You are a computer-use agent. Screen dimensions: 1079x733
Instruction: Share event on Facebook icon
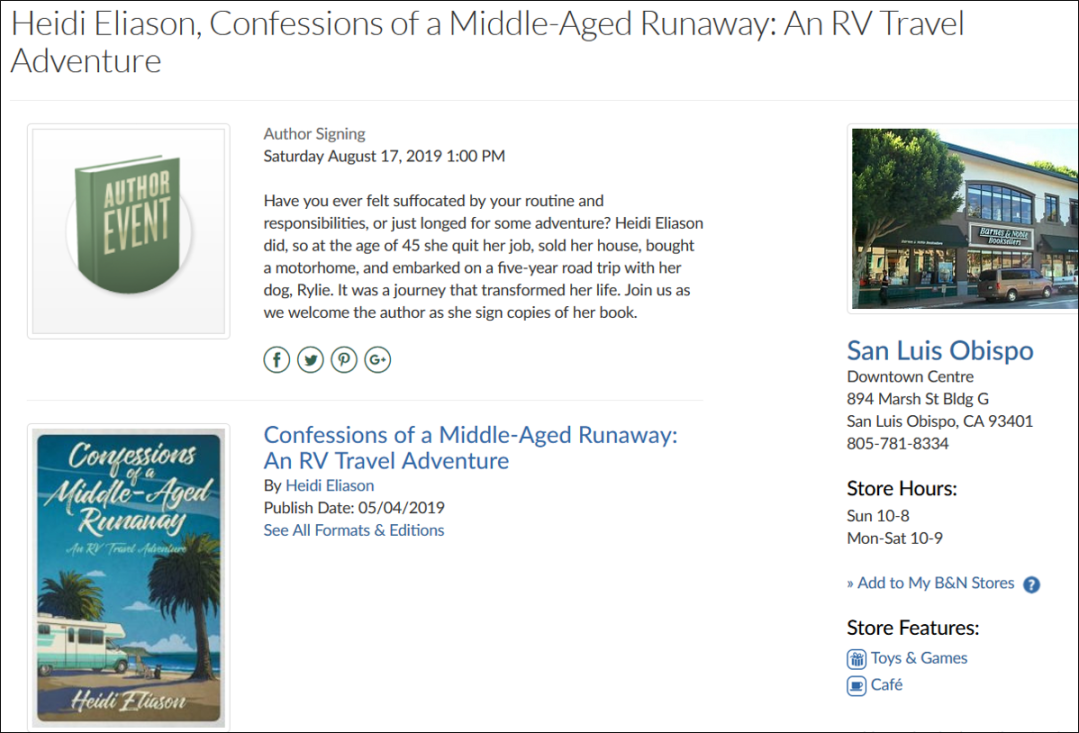pos(277,360)
